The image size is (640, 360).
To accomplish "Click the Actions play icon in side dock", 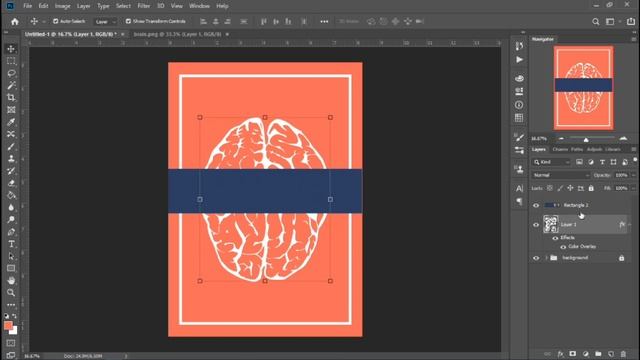I will (x=519, y=60).
